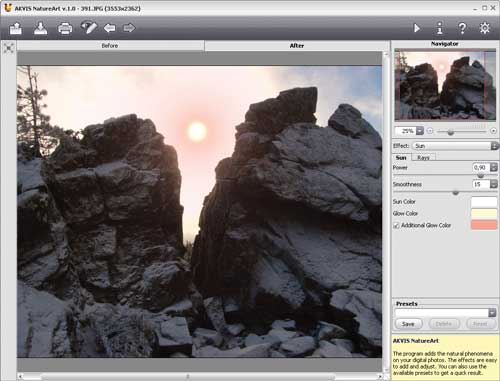Click the Navigator preview thumbnail
Viewport: 500px width, 381px height.
coord(445,85)
